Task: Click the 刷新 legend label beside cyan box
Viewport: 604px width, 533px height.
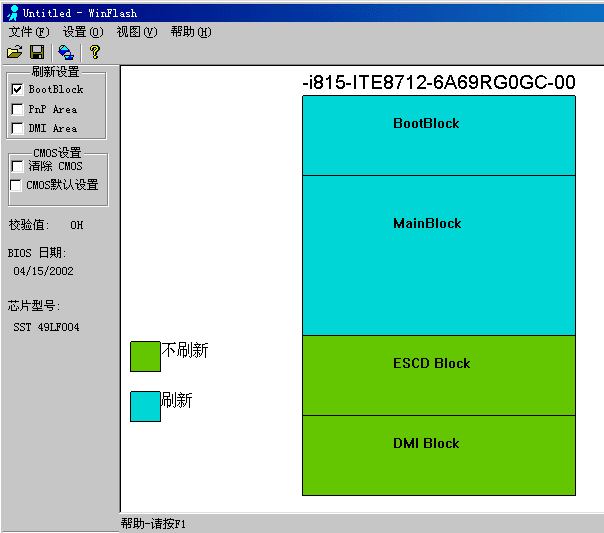Action: point(176,400)
